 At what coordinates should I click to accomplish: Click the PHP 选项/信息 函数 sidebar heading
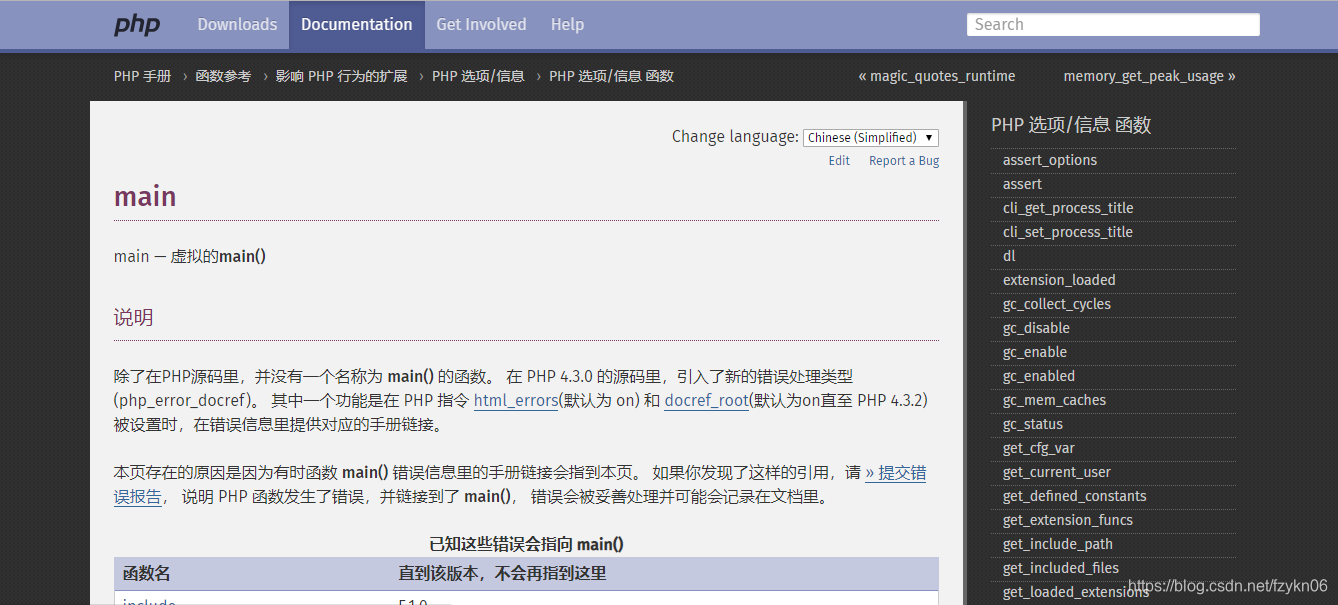tap(1071, 125)
